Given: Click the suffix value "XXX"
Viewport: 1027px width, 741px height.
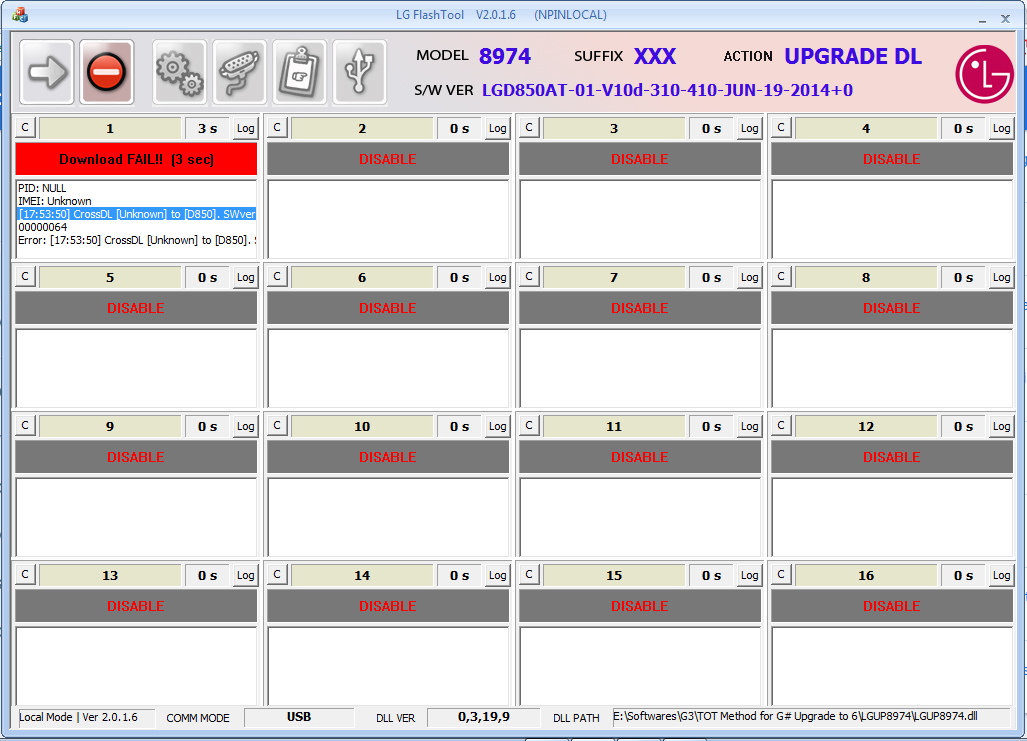Looking at the screenshot, I should click(655, 56).
